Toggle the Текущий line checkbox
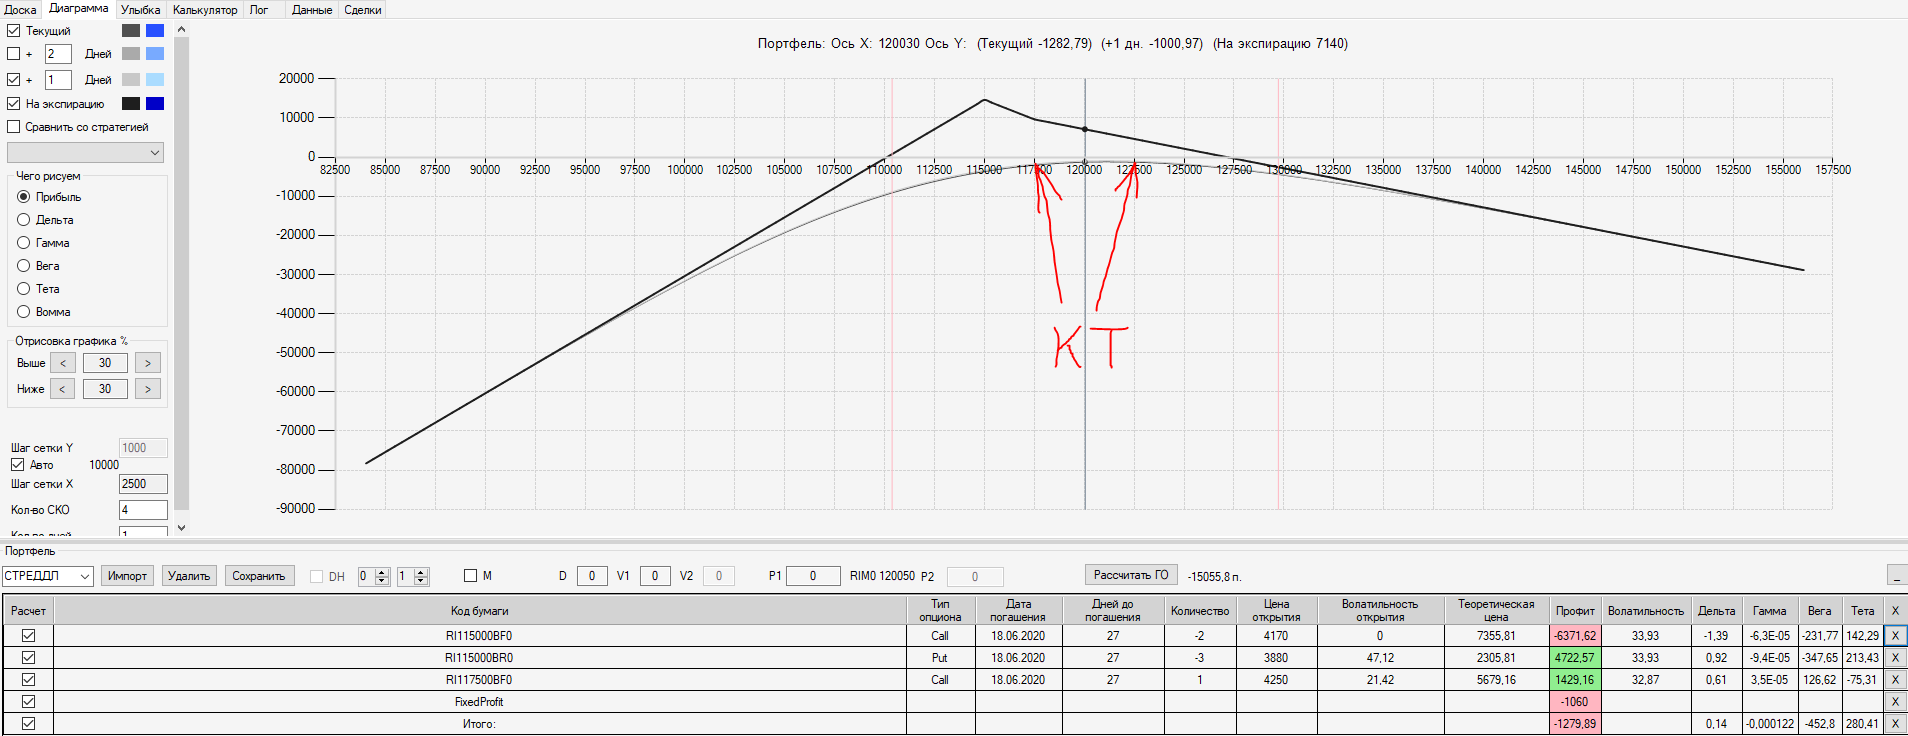1908x736 pixels. click(14, 31)
